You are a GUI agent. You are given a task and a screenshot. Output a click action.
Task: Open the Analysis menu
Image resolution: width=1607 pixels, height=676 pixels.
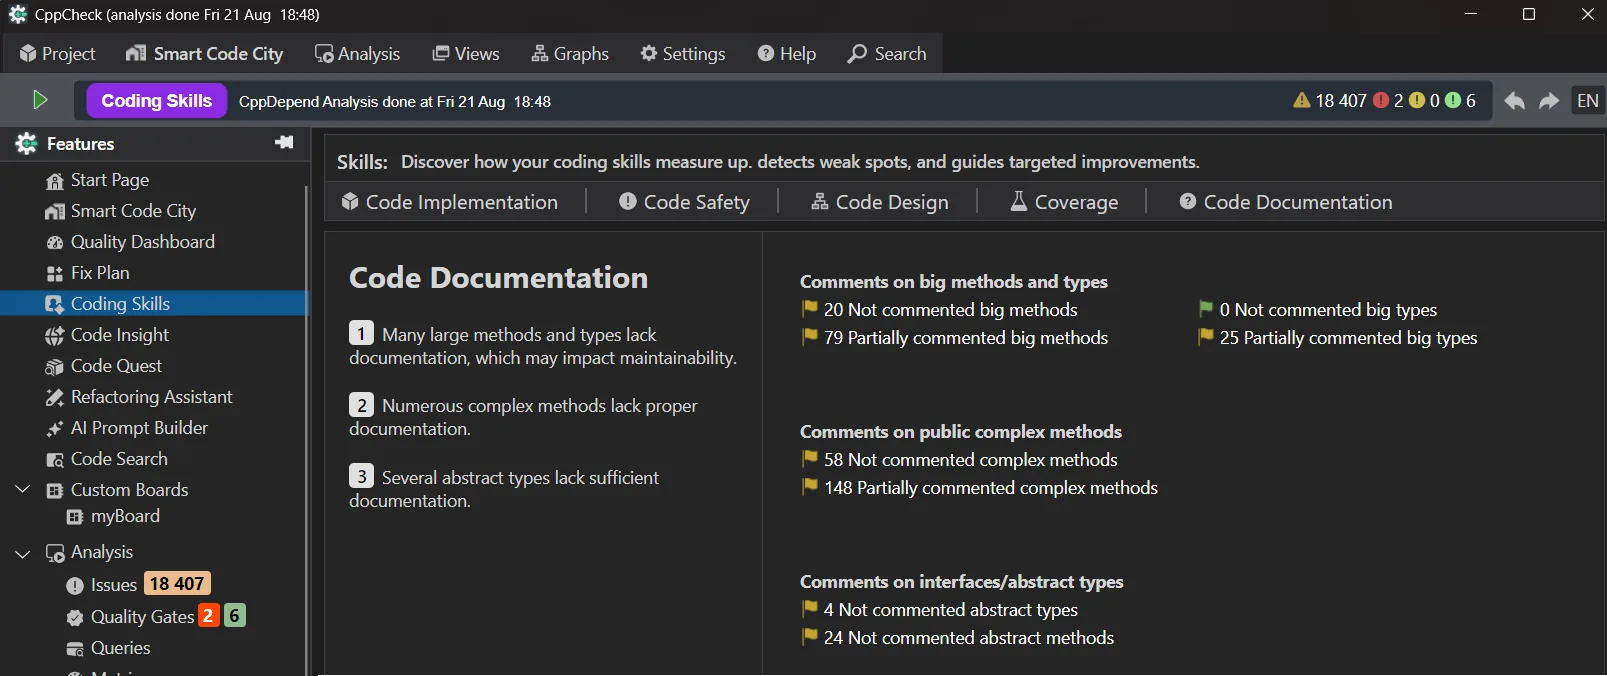(357, 53)
